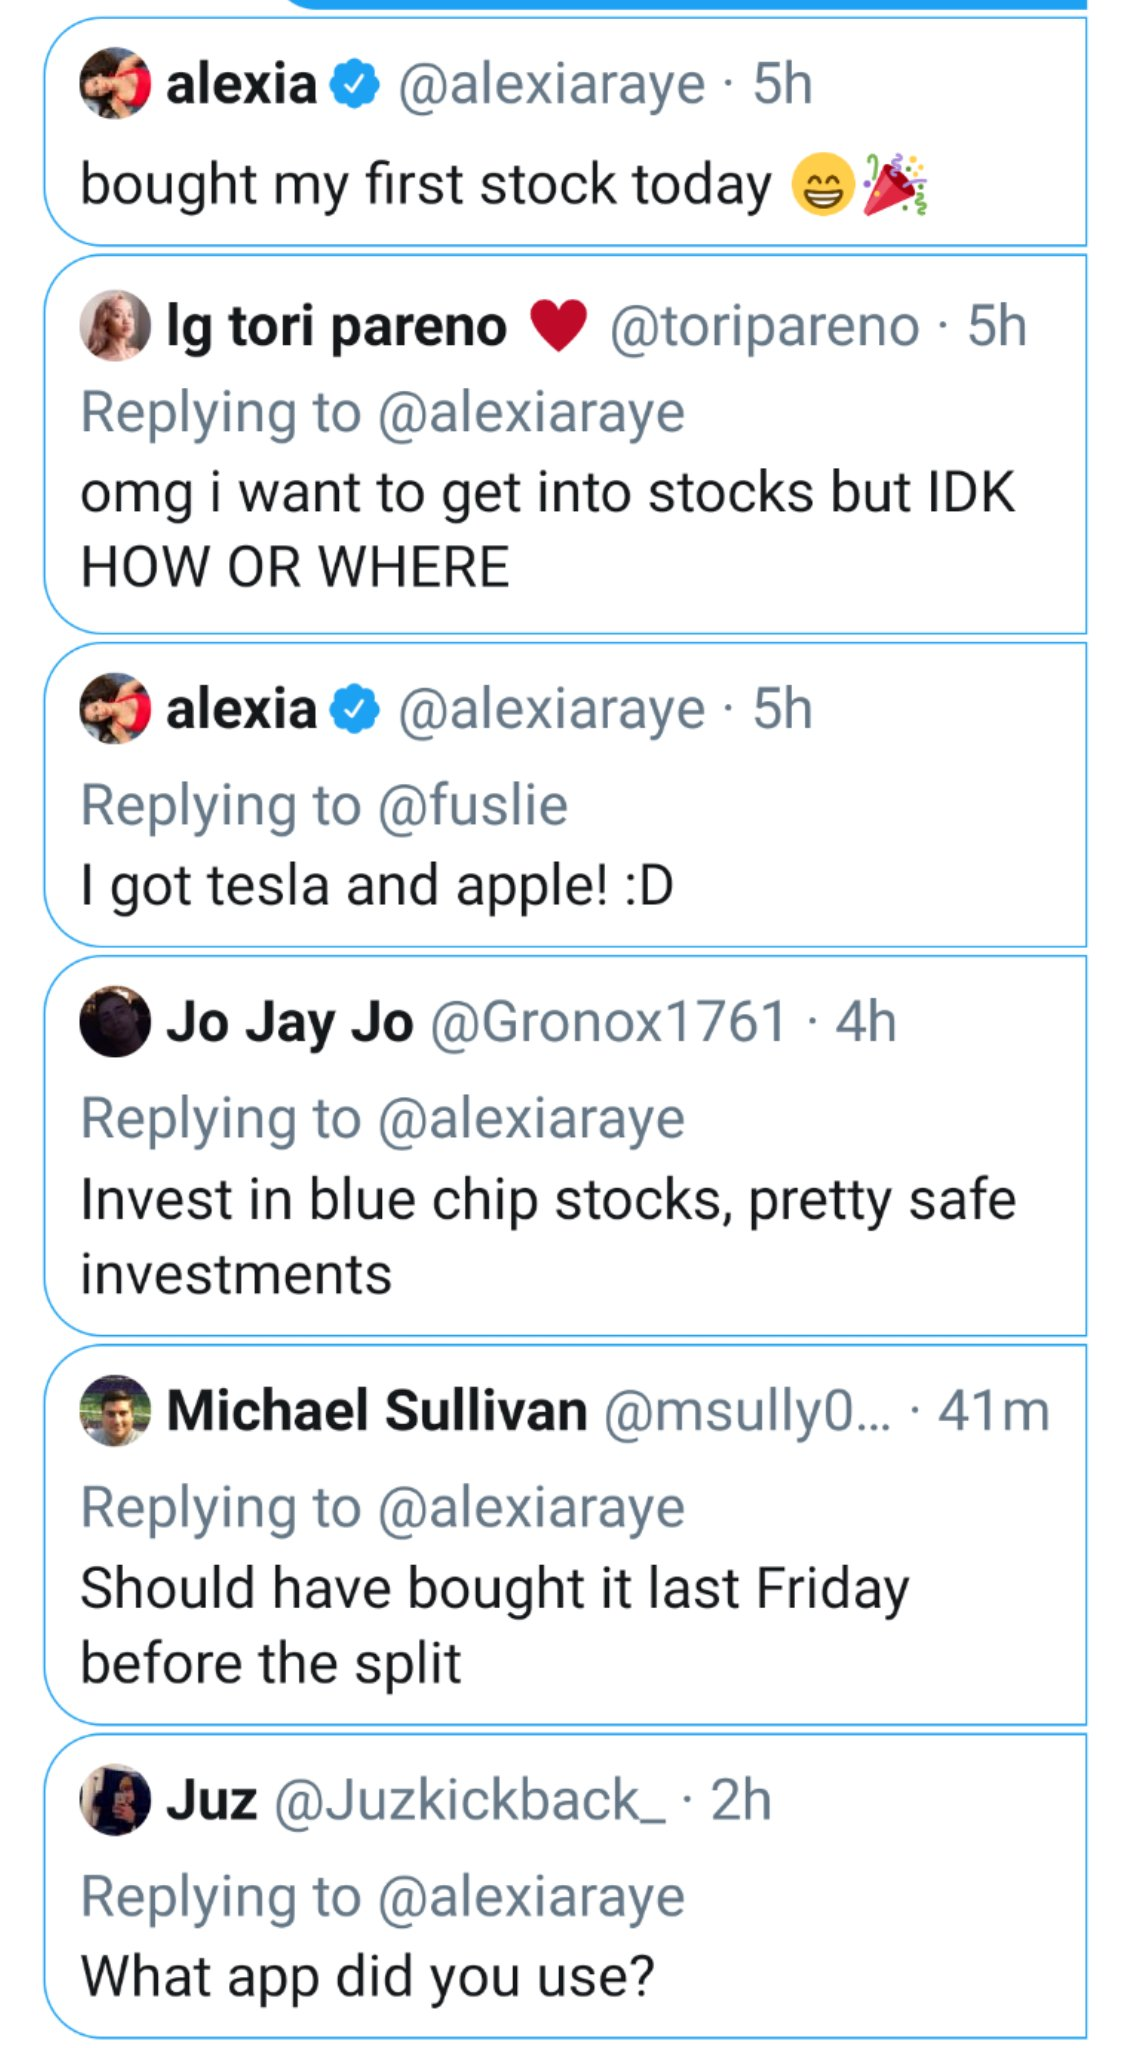This screenshot has width=1130, height=2048.
Task: Open the @Juzkickback_ handle
Action: (469, 1799)
